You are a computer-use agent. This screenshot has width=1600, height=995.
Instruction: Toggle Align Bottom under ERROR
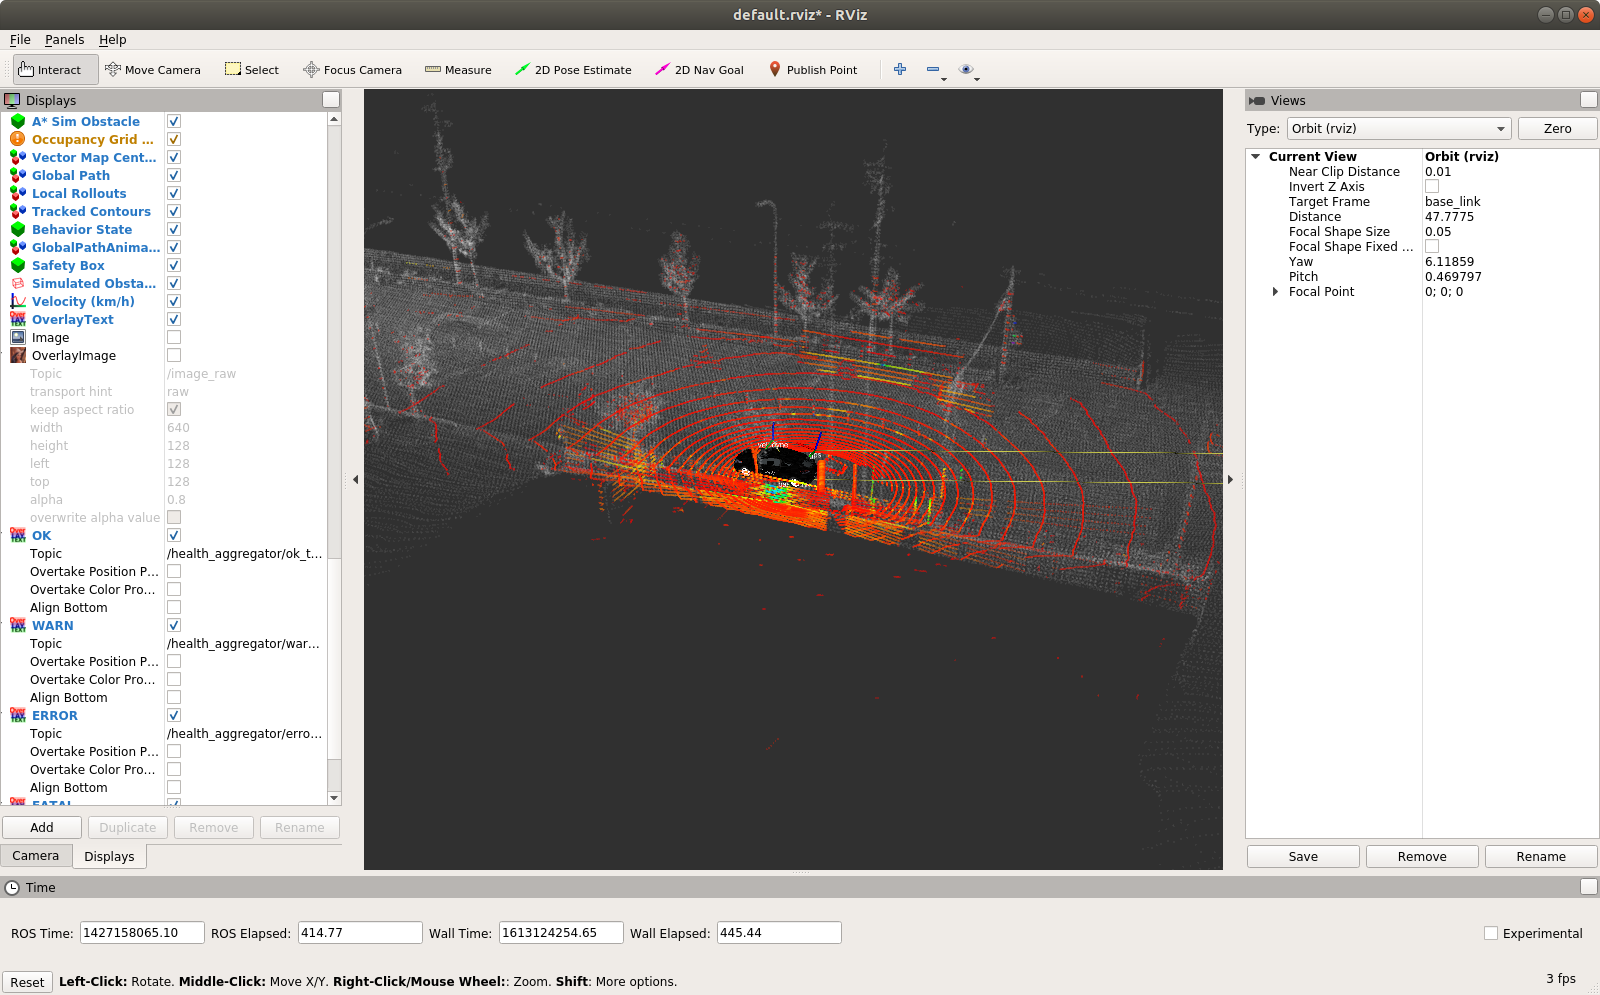pos(174,787)
